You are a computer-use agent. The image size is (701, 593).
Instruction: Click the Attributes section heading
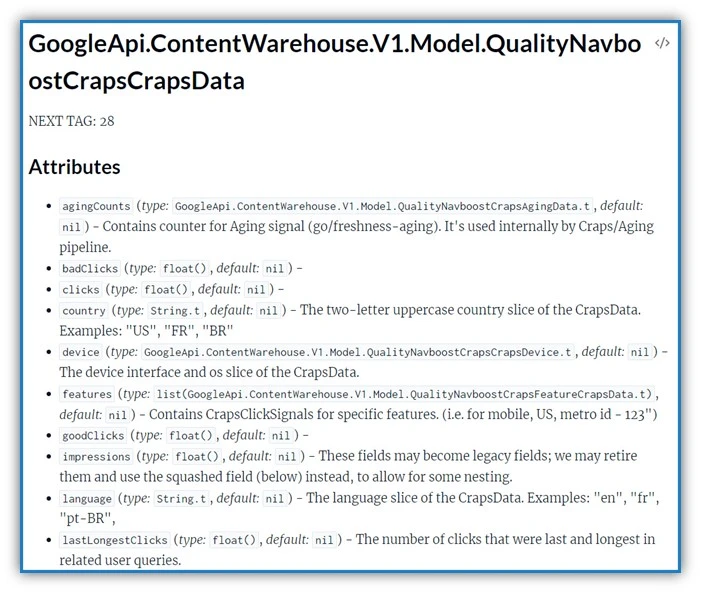click(x=74, y=167)
